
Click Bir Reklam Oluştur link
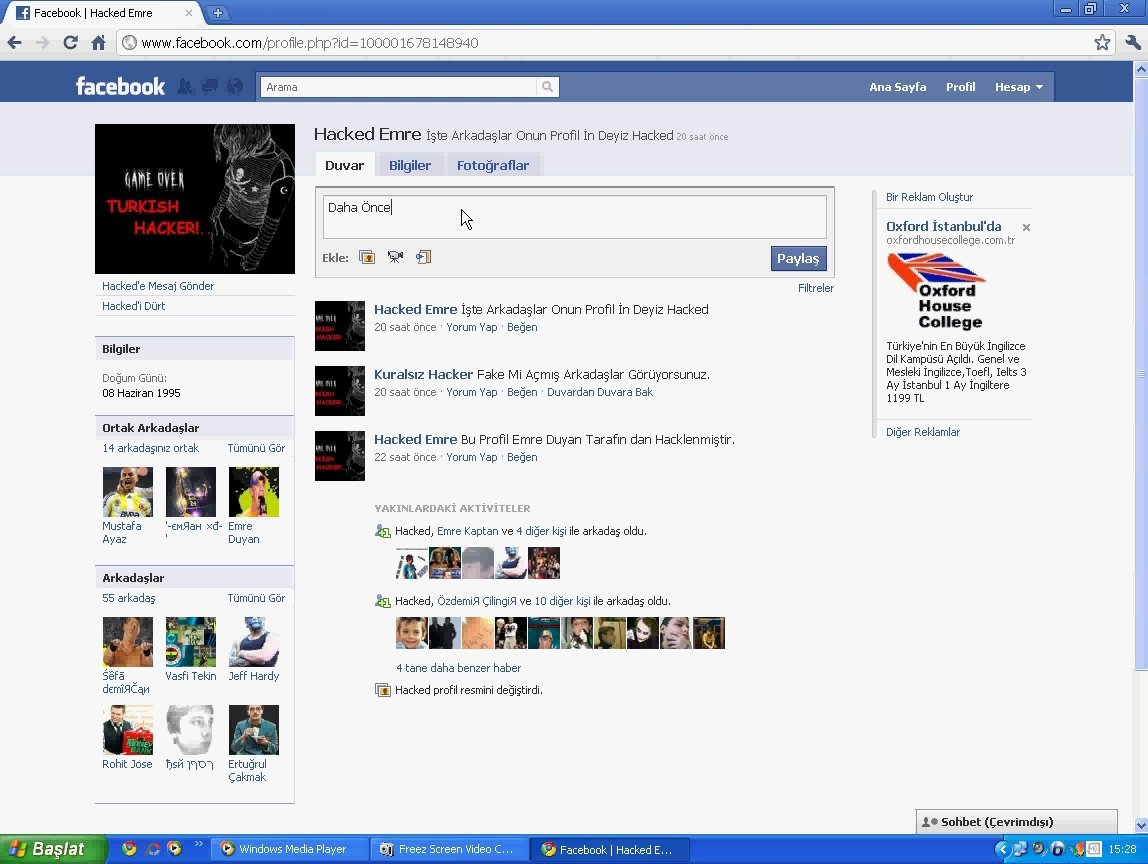929,197
